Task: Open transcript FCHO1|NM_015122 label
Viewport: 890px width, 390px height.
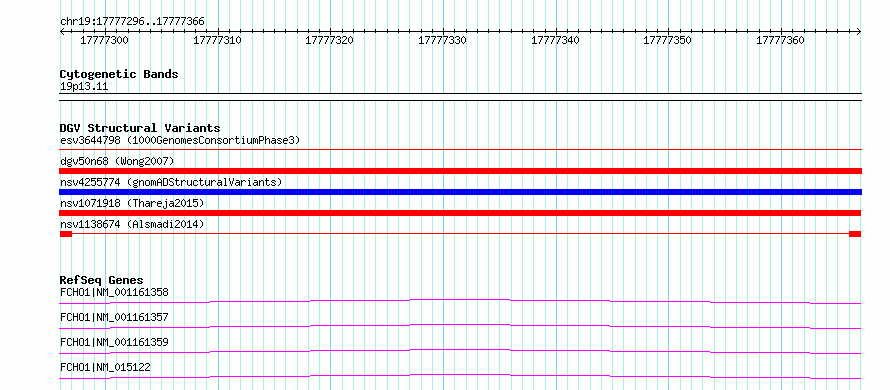Action: pos(105,368)
